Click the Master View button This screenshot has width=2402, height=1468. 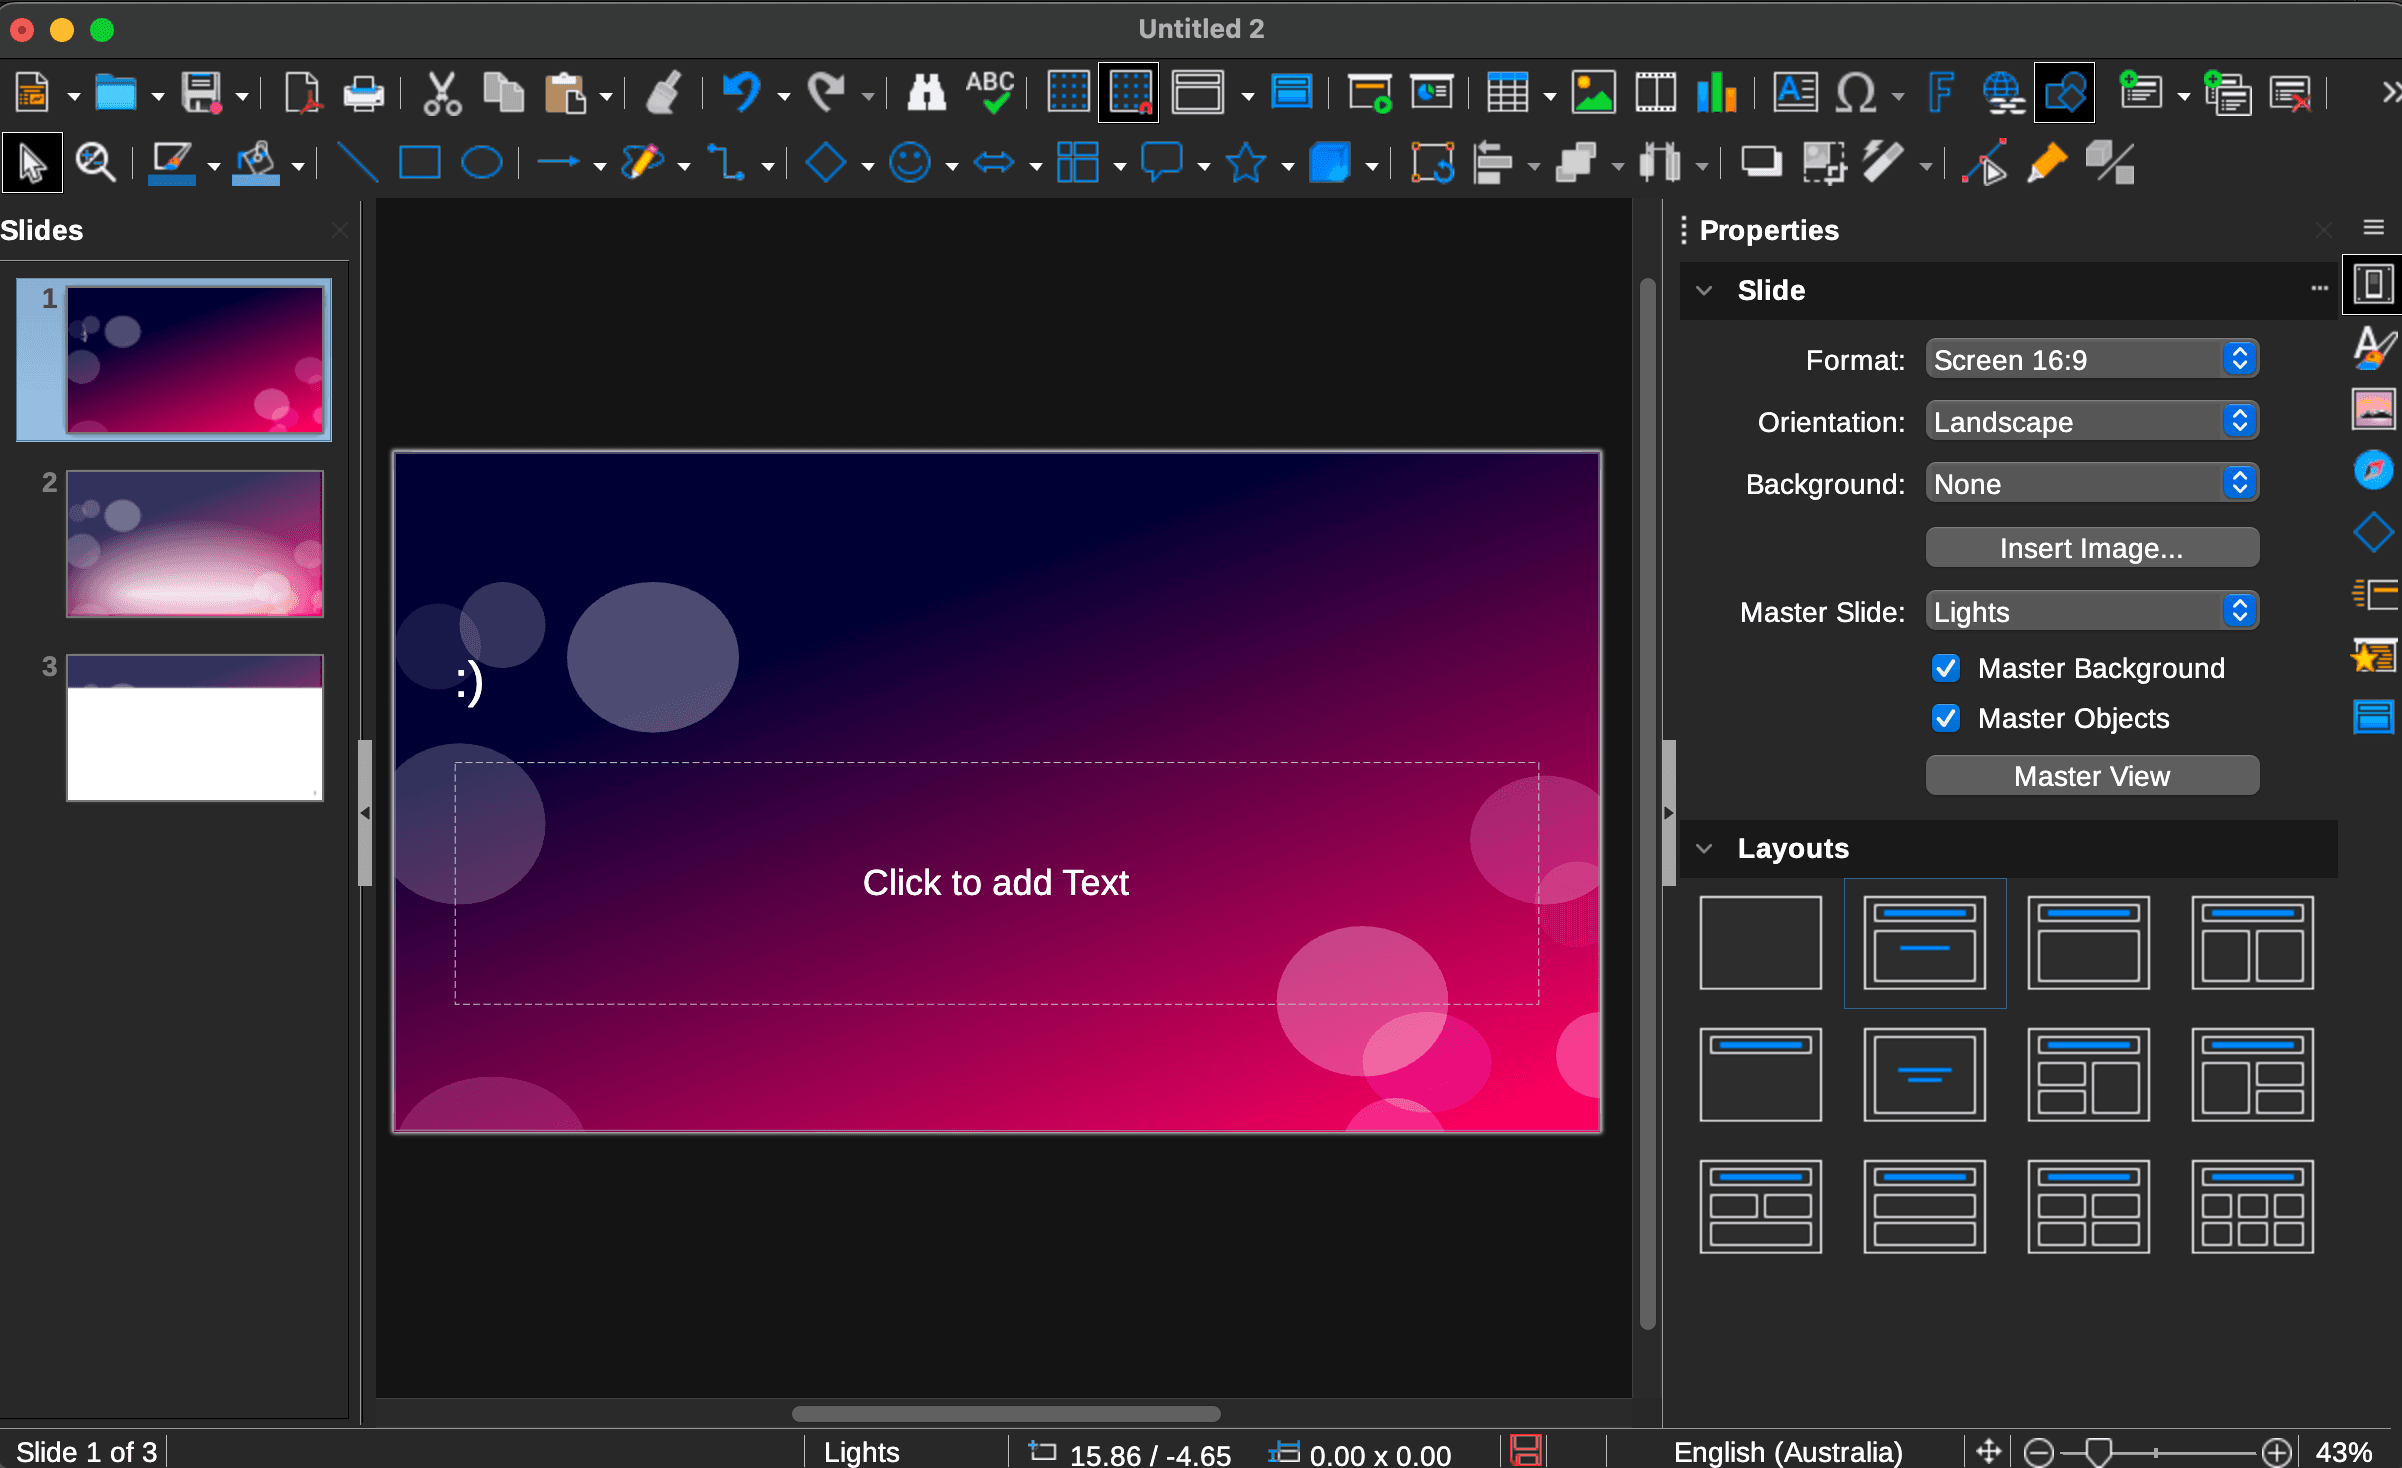click(2092, 776)
